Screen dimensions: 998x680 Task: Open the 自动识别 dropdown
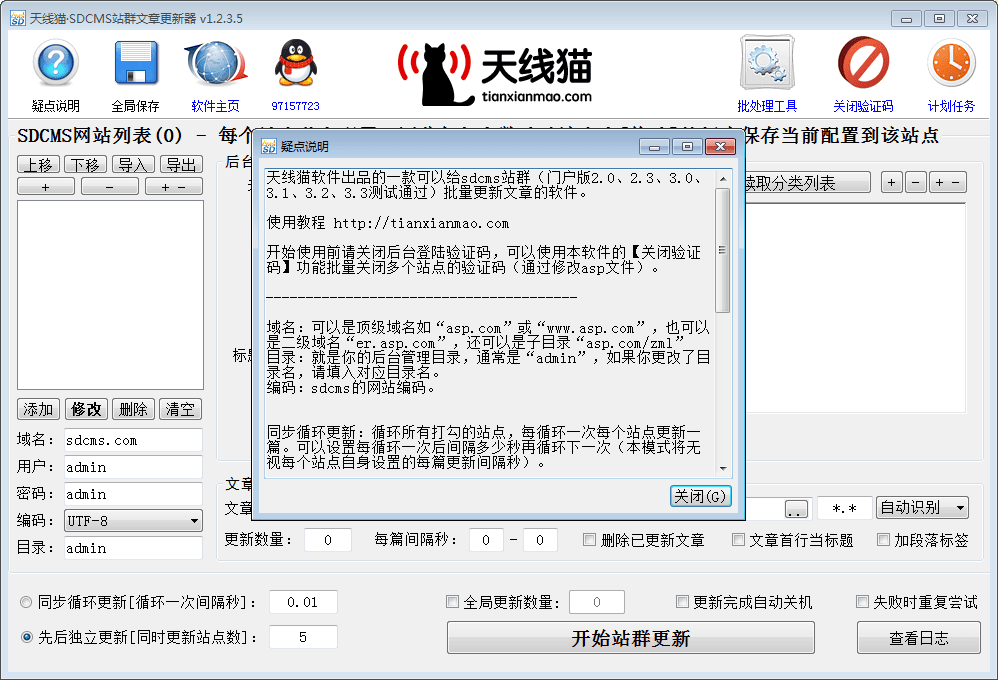(922, 507)
